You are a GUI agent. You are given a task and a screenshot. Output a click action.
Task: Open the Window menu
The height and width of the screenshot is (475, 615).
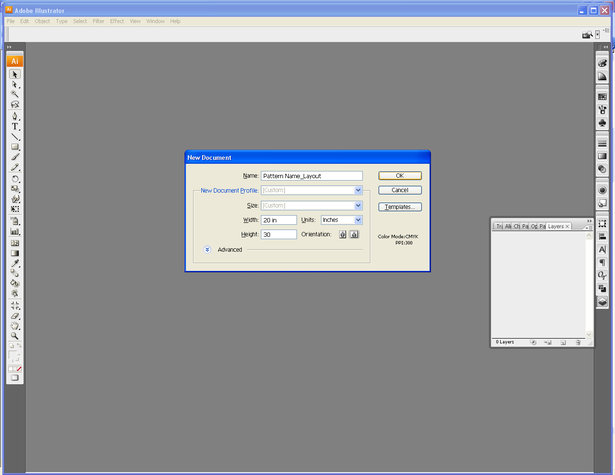coord(155,21)
